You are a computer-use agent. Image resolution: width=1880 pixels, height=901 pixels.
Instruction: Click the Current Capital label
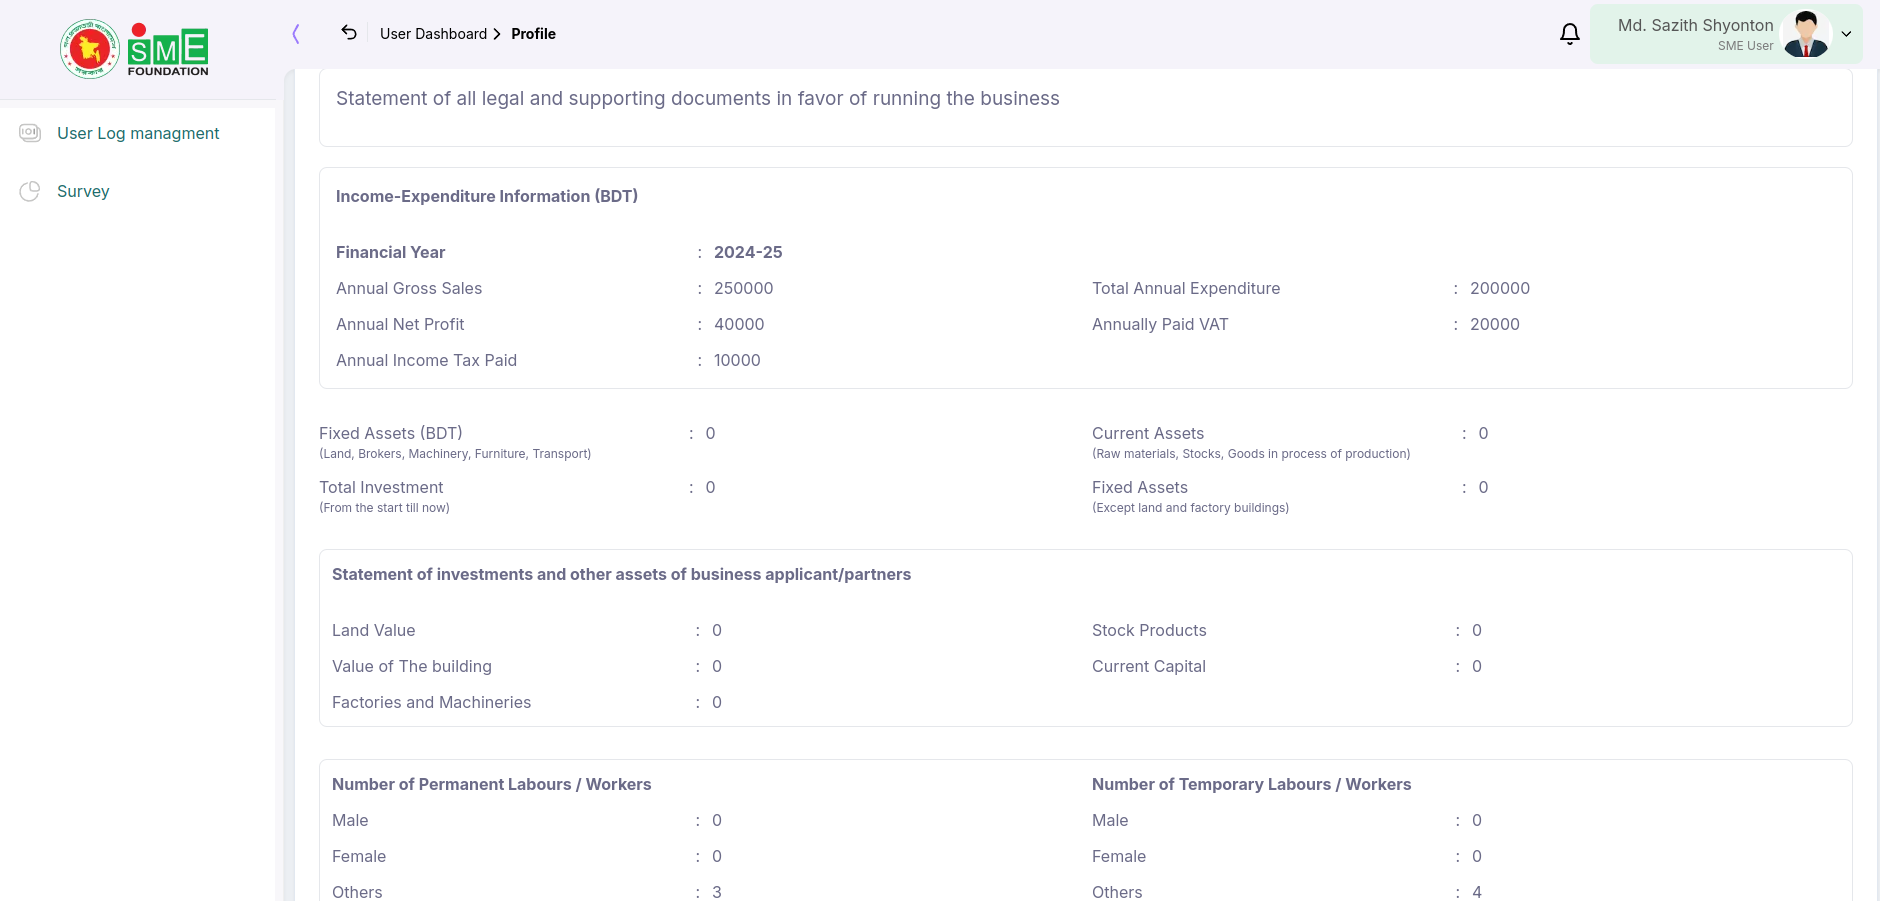[1149, 666]
